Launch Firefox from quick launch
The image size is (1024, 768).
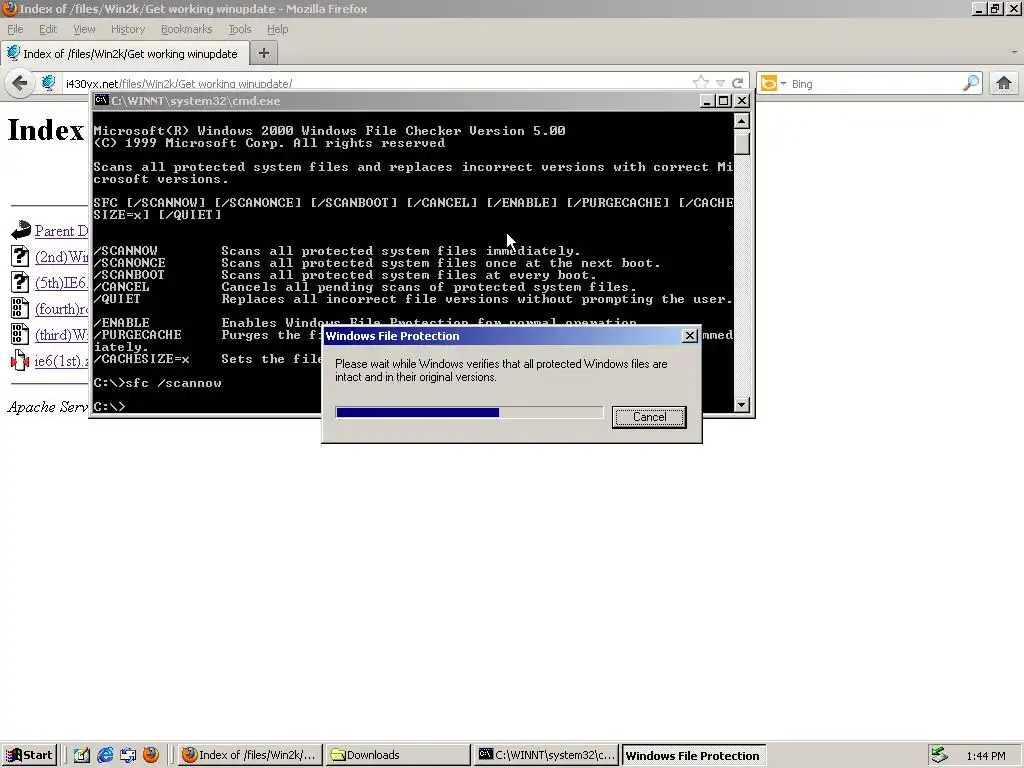151,755
